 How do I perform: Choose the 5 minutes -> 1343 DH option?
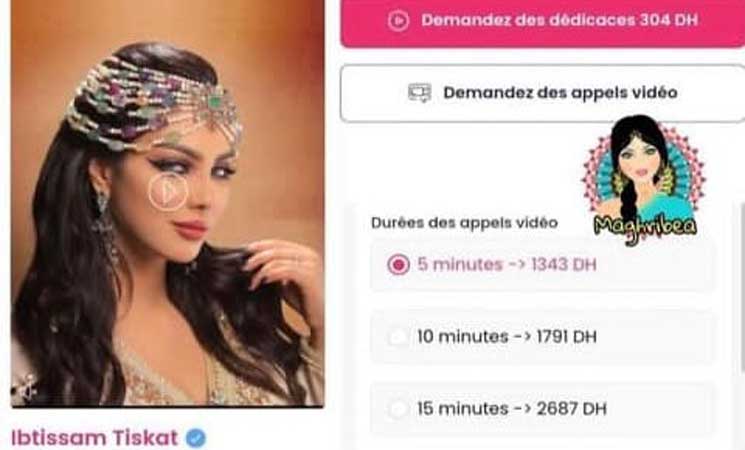pos(543,265)
